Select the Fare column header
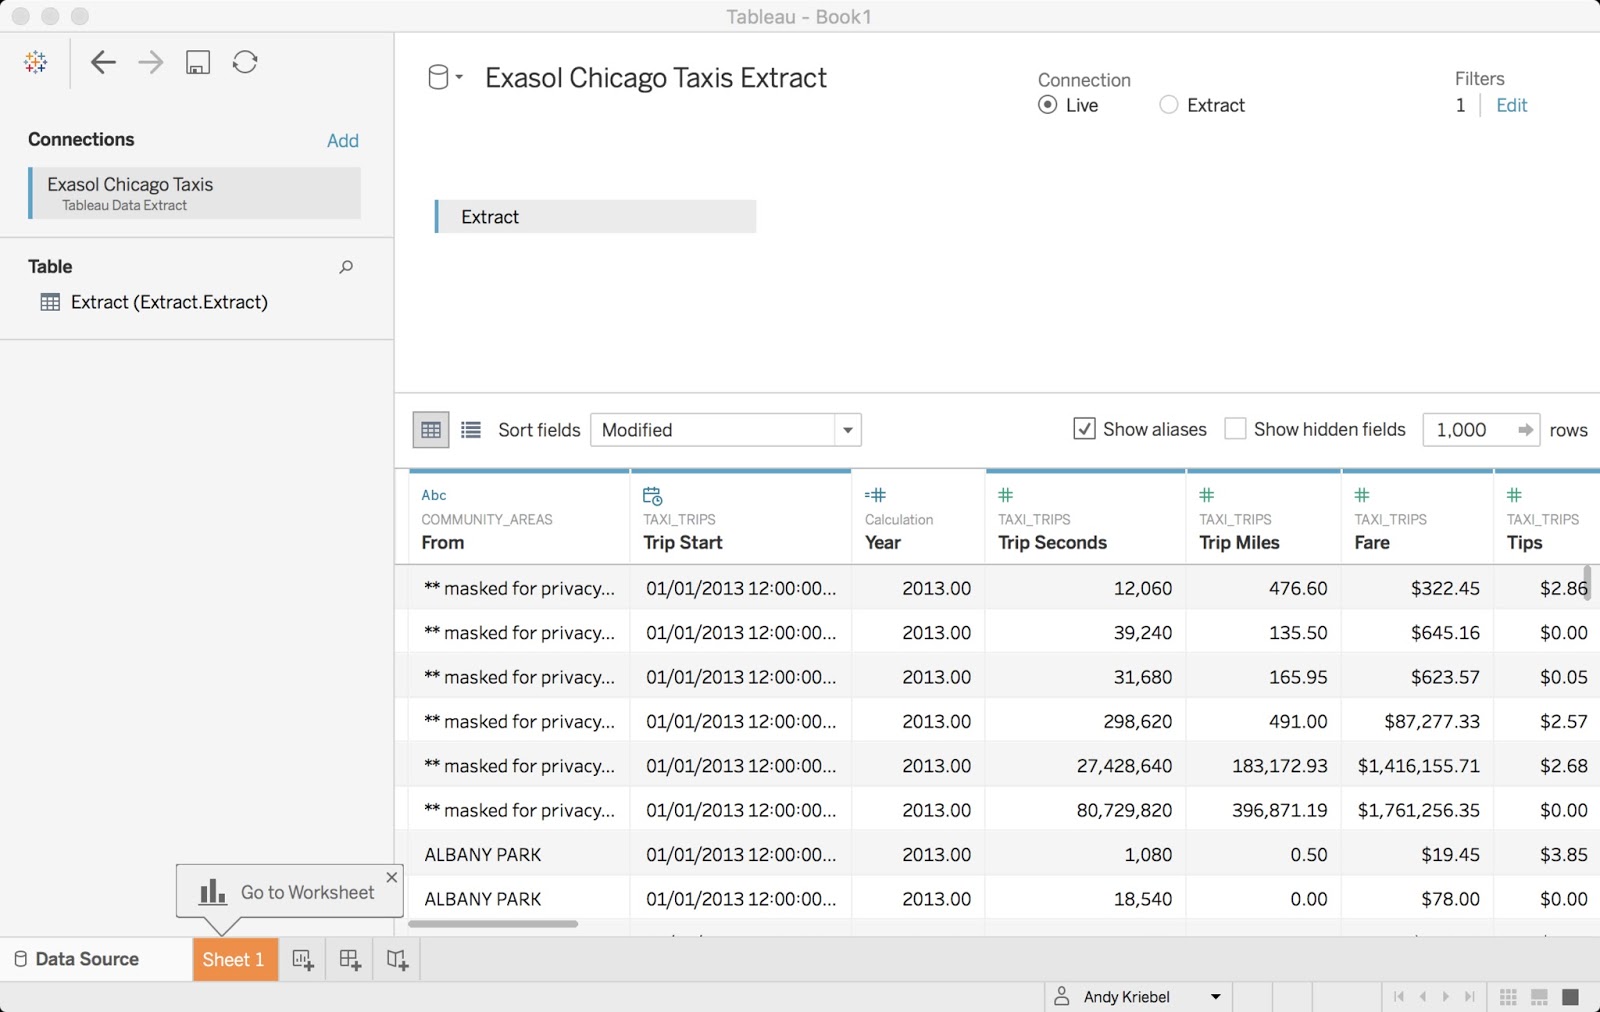The height and width of the screenshot is (1012, 1600). coord(1418,518)
